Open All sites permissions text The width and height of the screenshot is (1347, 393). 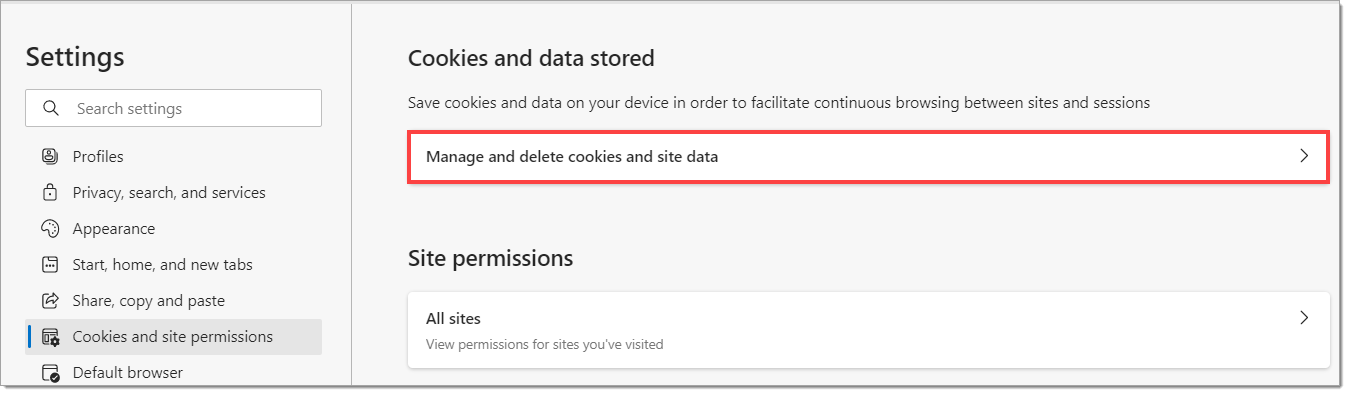(453, 319)
